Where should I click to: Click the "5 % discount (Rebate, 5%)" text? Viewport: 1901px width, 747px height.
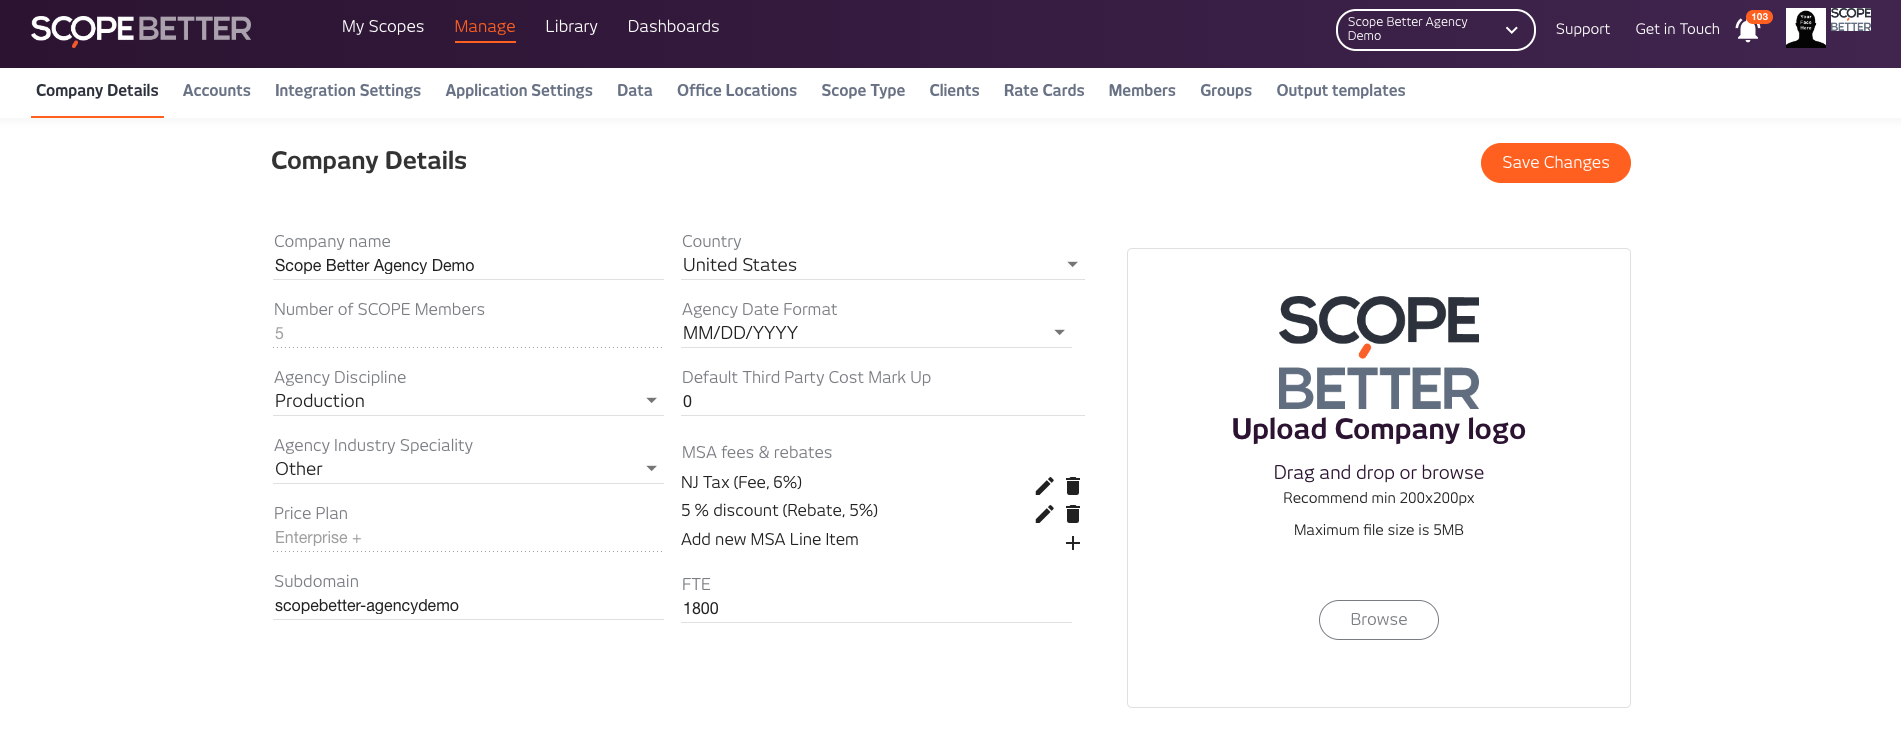coord(780,510)
